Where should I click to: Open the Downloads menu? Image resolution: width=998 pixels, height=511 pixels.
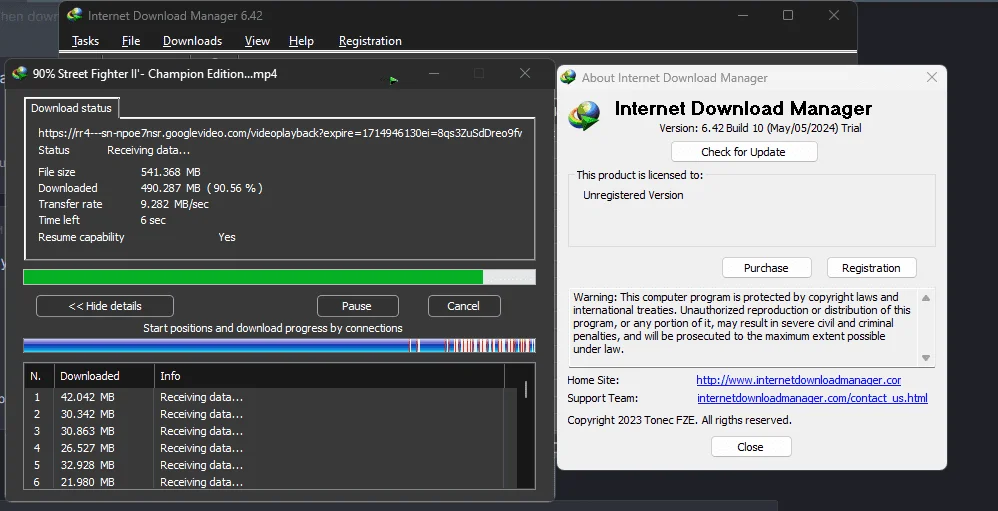[x=192, y=41]
